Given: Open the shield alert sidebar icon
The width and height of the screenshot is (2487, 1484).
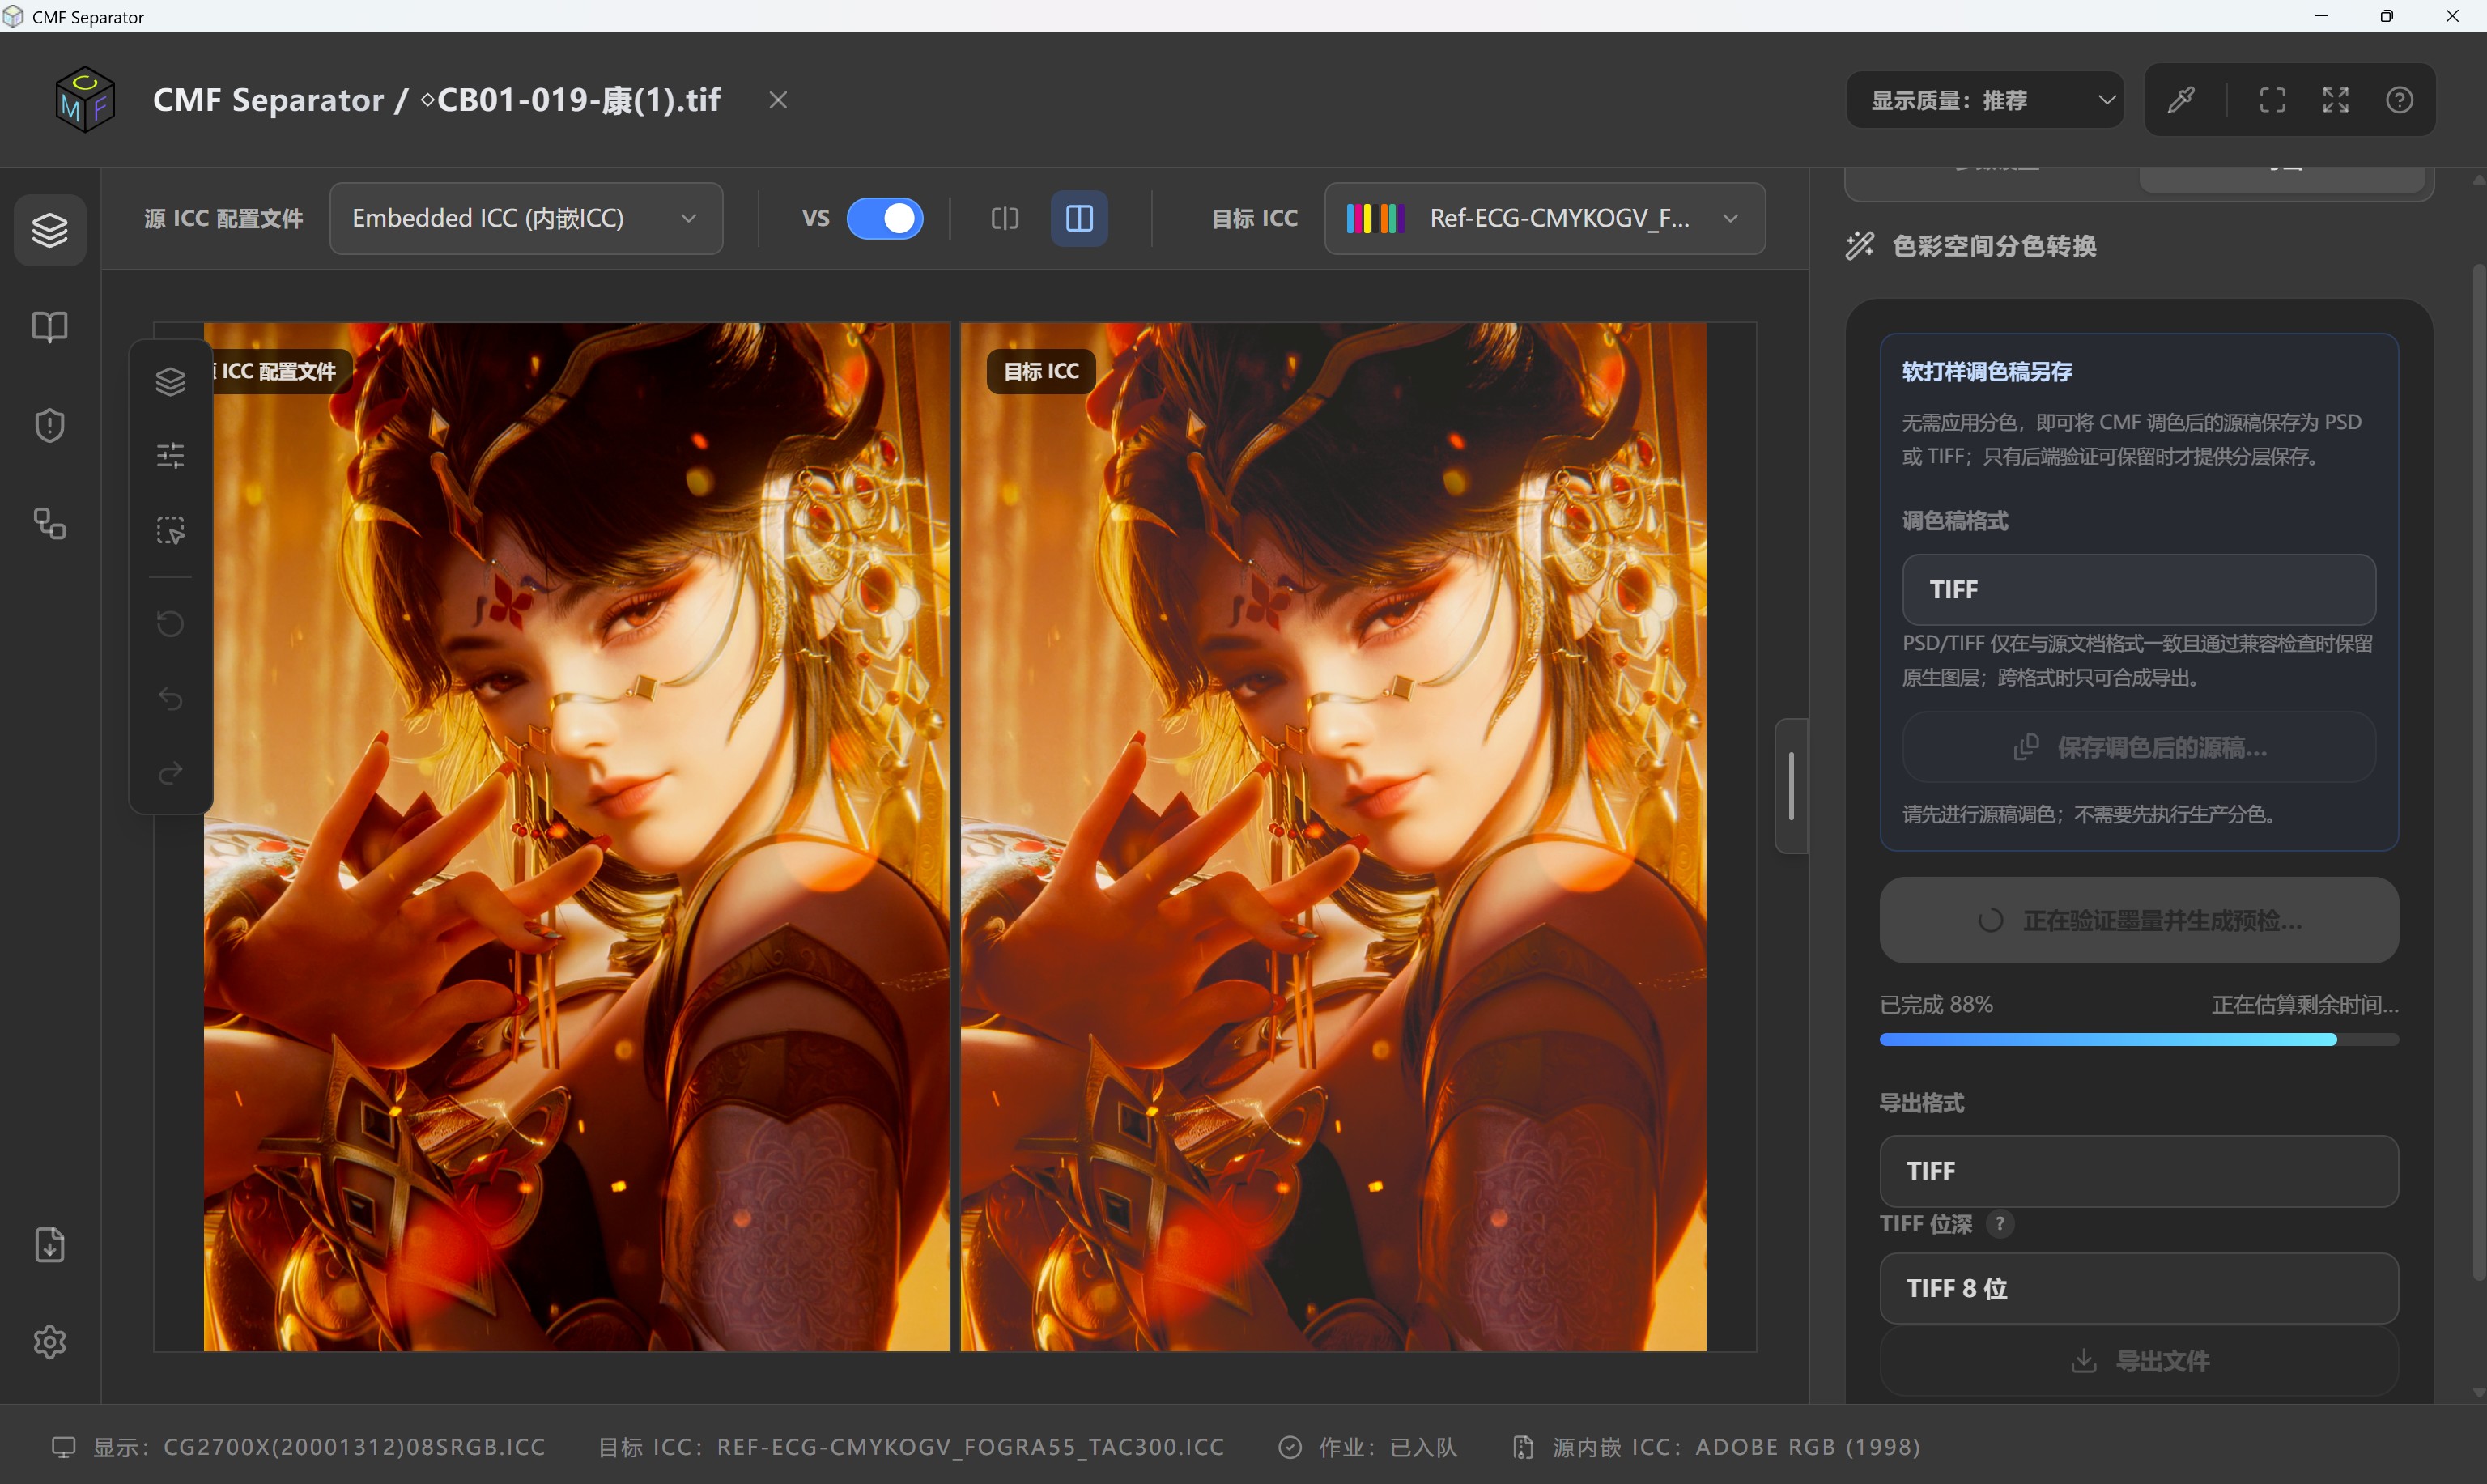Looking at the screenshot, I should coord(50,426).
